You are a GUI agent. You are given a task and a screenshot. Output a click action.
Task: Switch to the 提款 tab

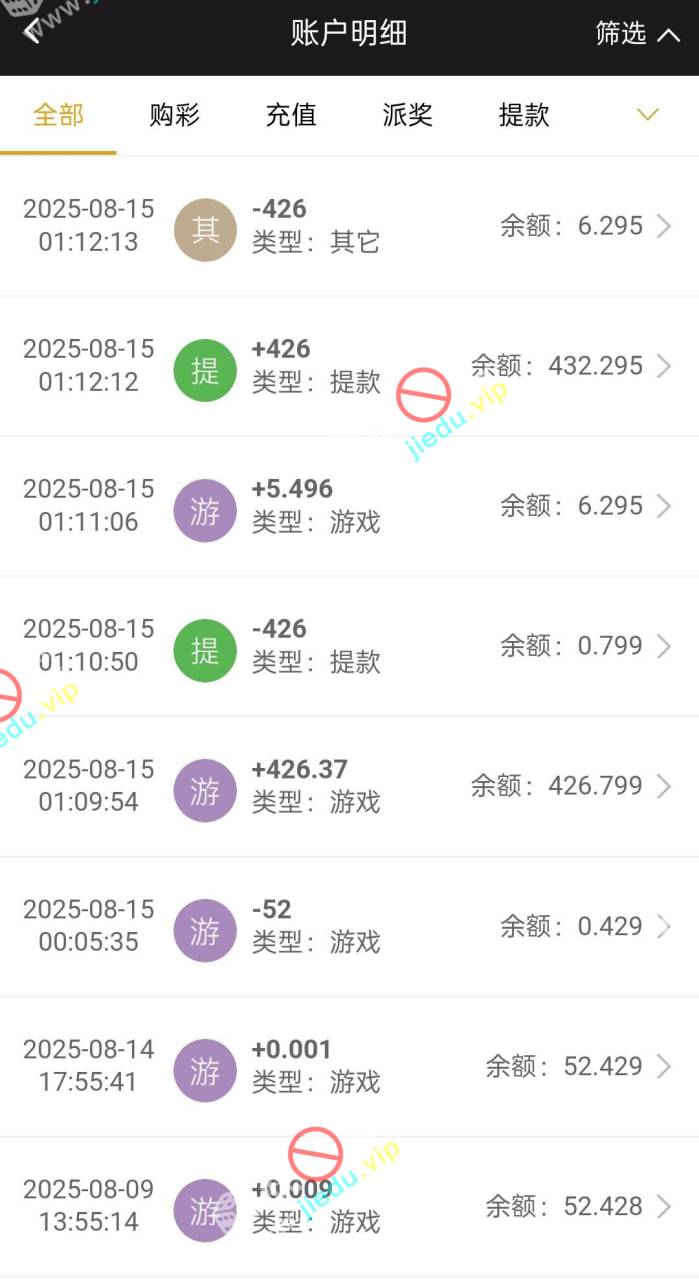pyautogui.click(x=524, y=115)
